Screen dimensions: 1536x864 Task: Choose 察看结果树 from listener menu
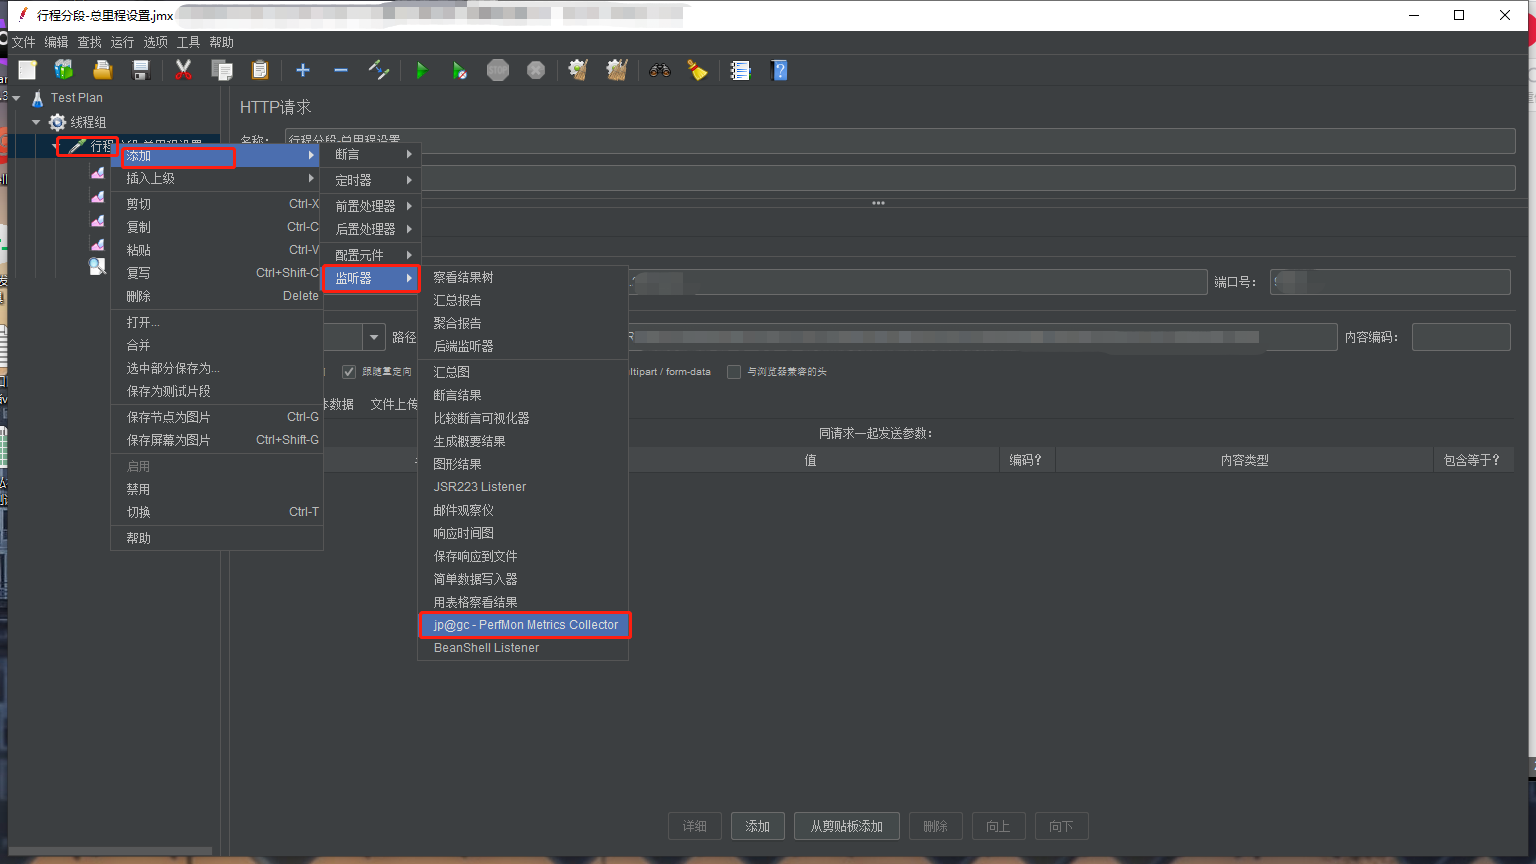tap(523, 277)
